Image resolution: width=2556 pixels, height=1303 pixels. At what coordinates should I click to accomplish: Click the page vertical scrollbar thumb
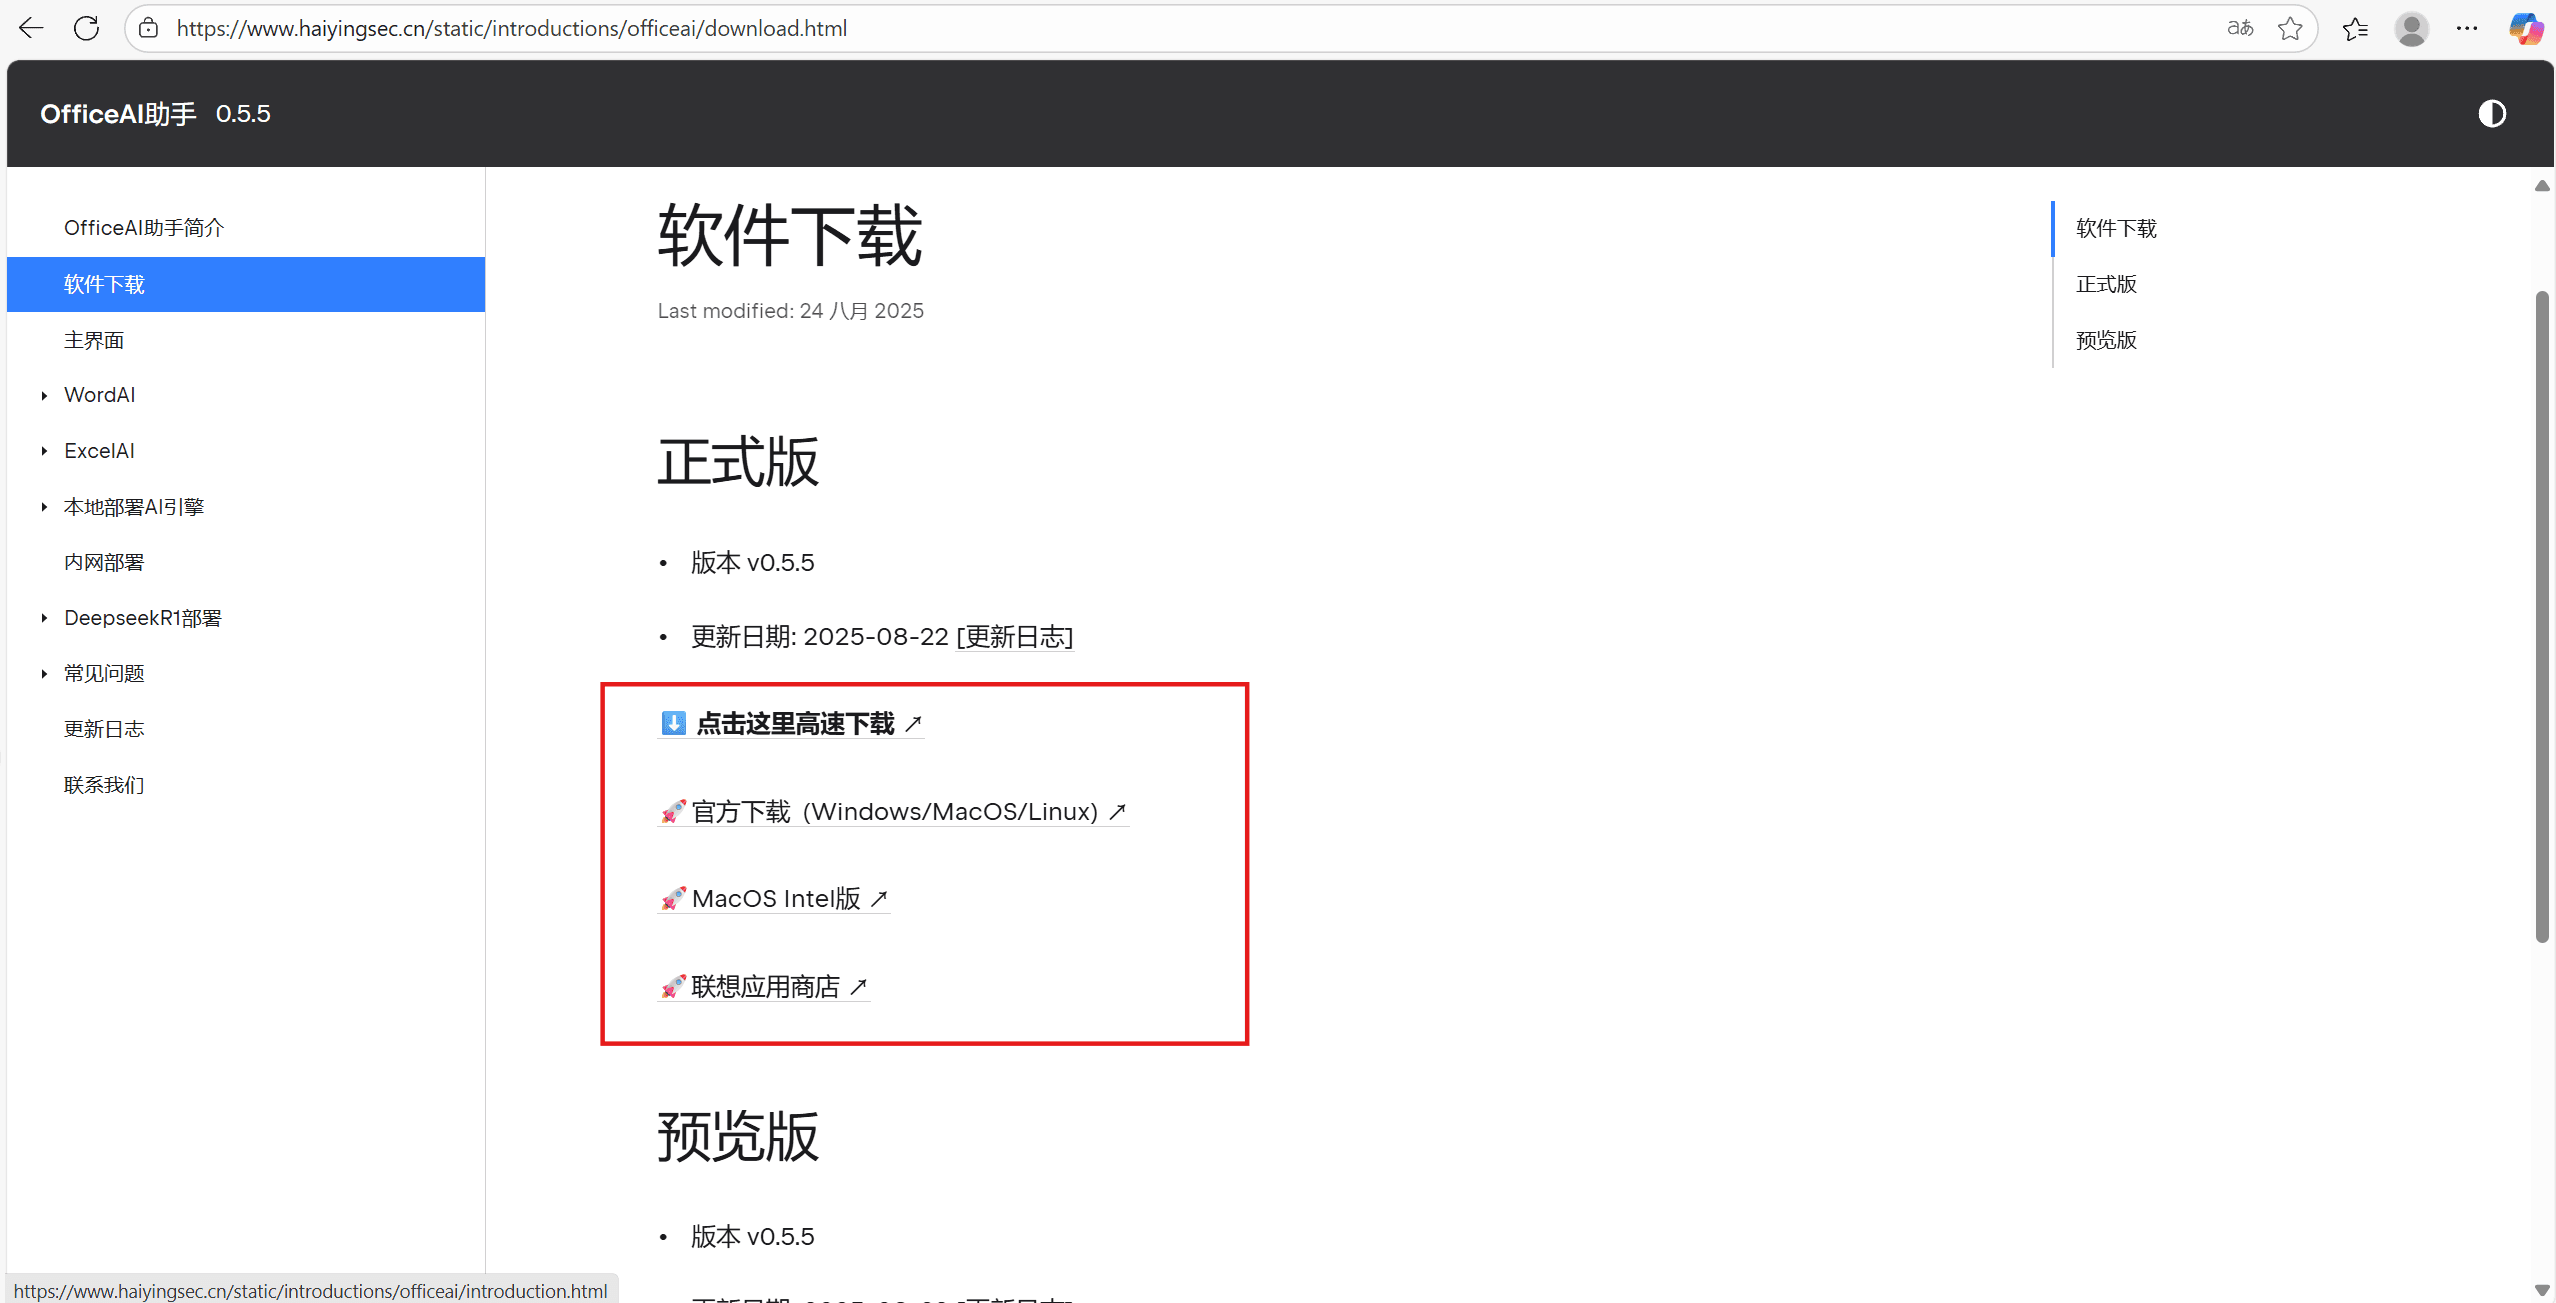[x=2541, y=615]
